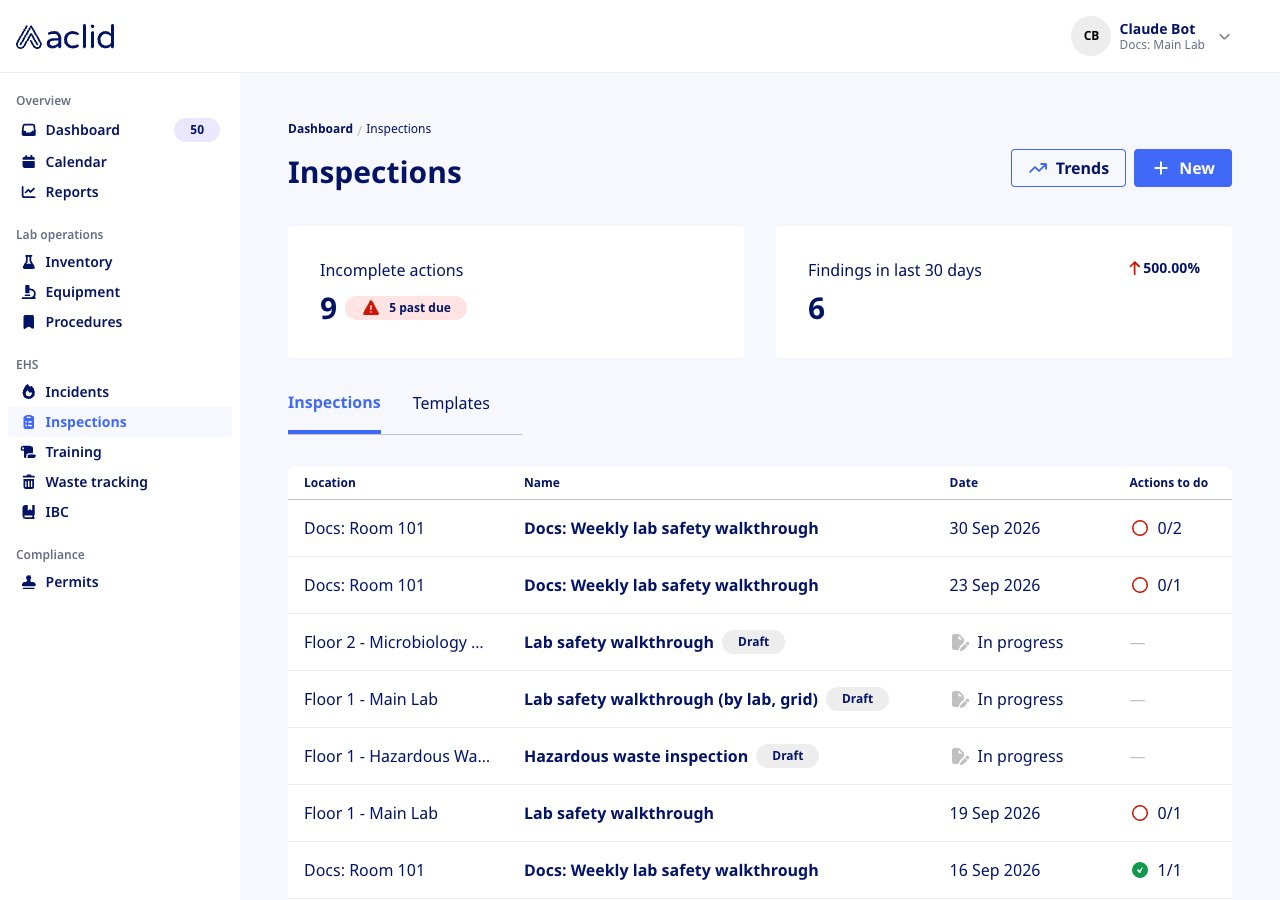Viewport: 1280px width, 900px height.
Task: Click the Procedures bookmark icon
Action: pos(29,322)
